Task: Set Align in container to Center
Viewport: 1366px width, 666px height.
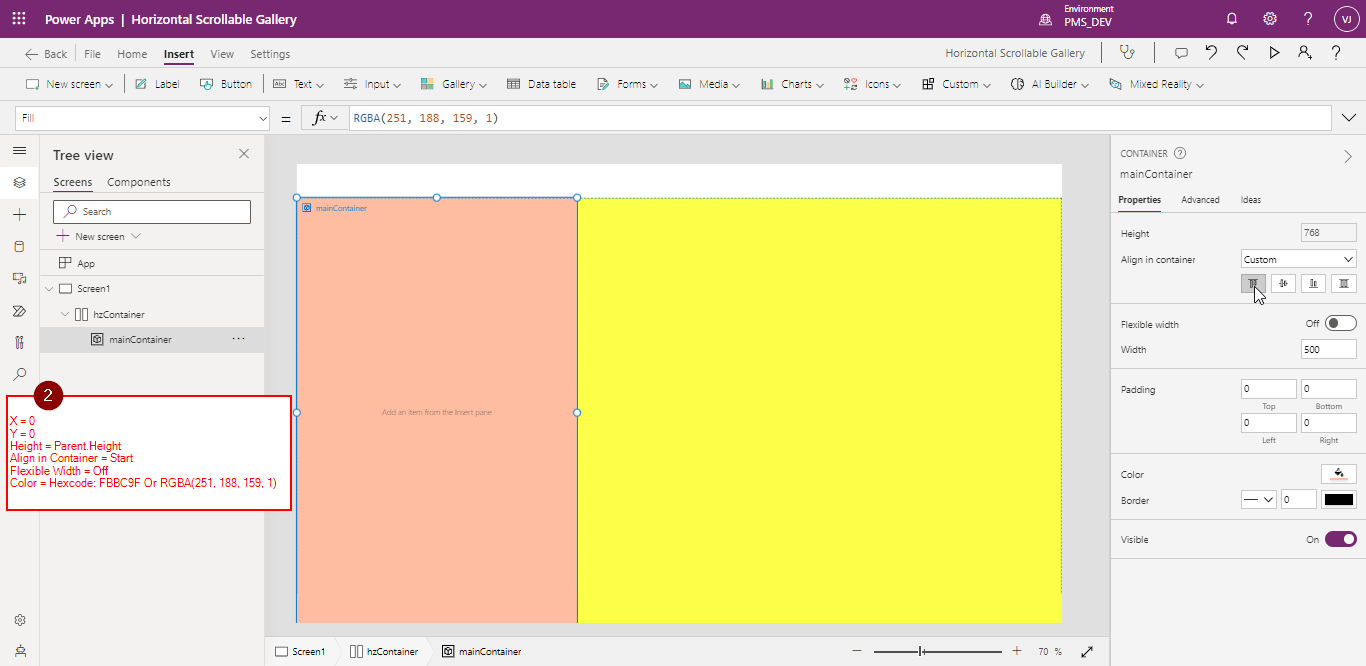Action: (1283, 283)
